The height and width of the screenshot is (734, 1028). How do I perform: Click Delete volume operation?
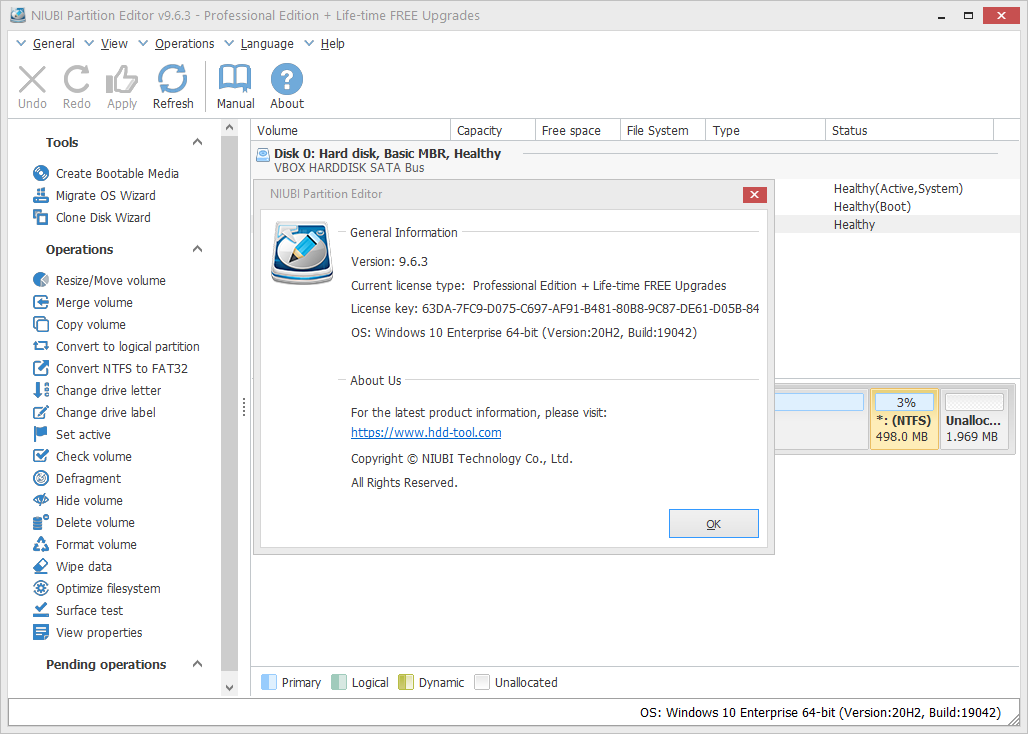(83, 522)
